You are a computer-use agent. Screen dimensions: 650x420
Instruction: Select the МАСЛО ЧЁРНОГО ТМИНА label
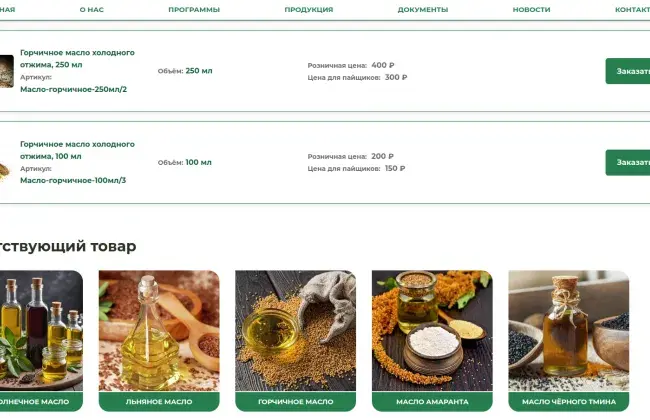coord(569,401)
